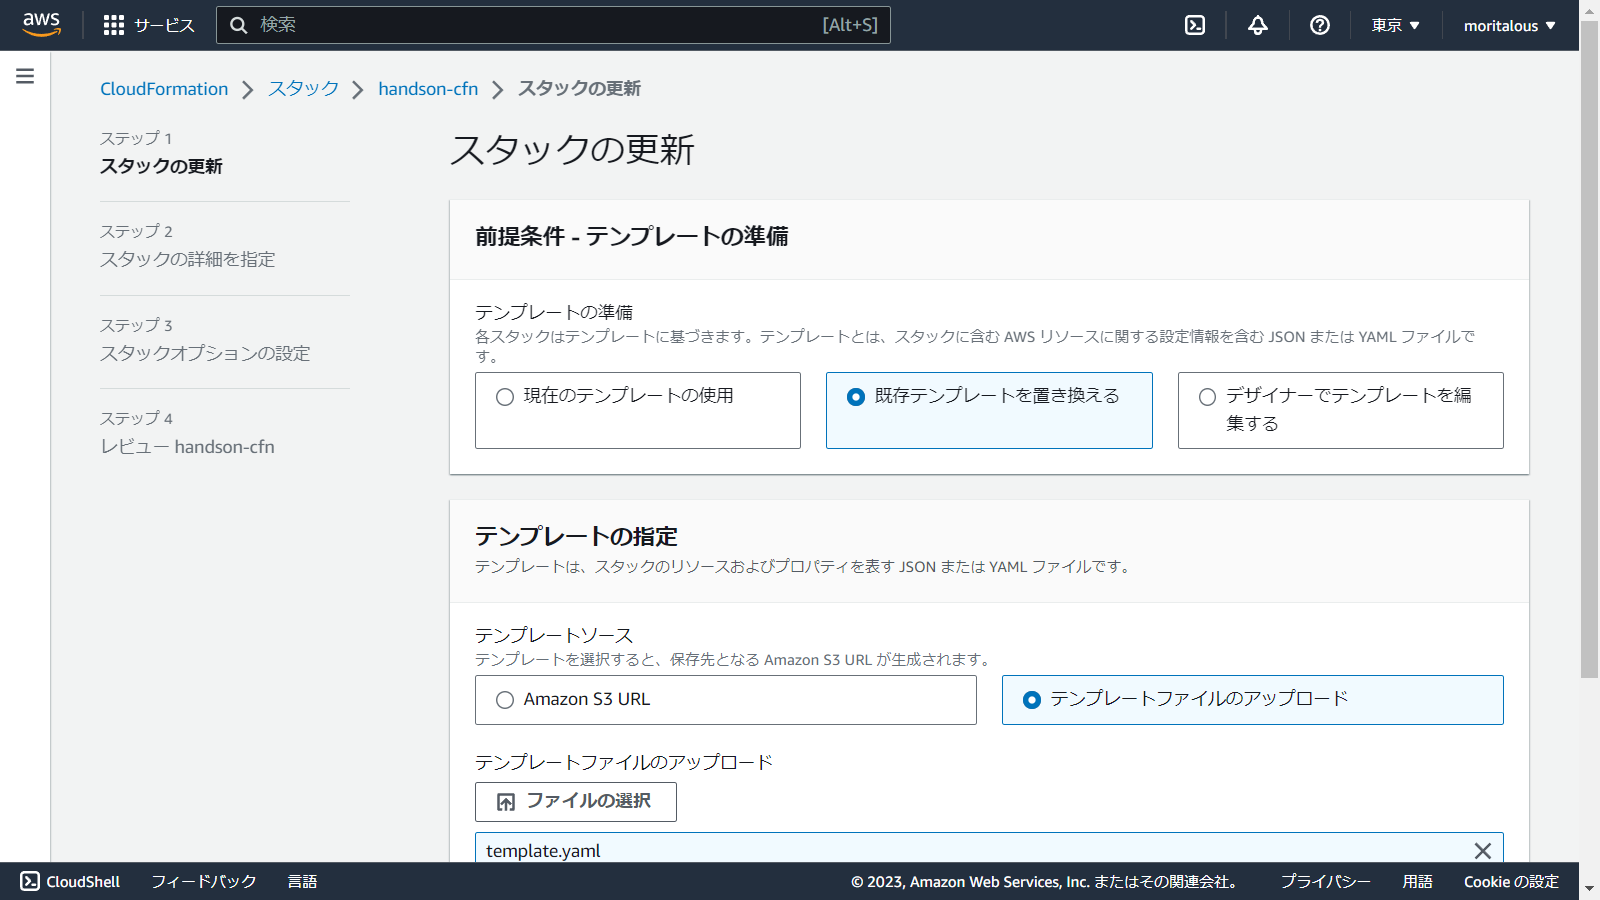Click the magnifier icon in the search bar

(239, 25)
